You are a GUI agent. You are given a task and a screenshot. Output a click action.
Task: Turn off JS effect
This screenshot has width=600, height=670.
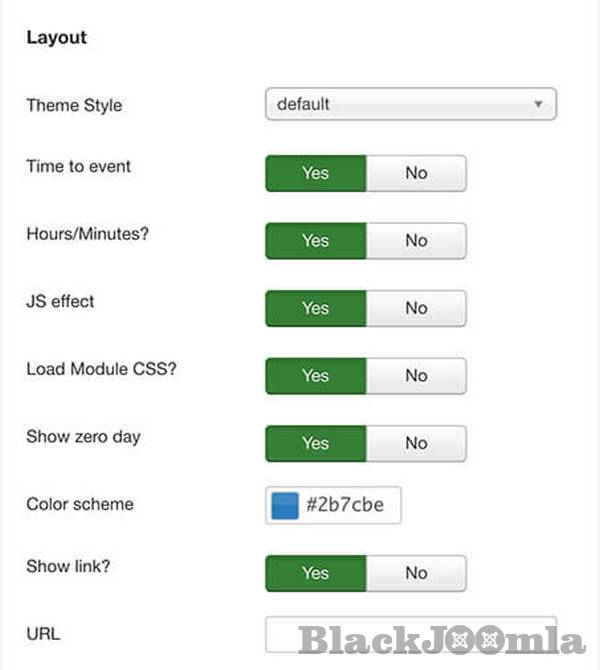pos(416,308)
